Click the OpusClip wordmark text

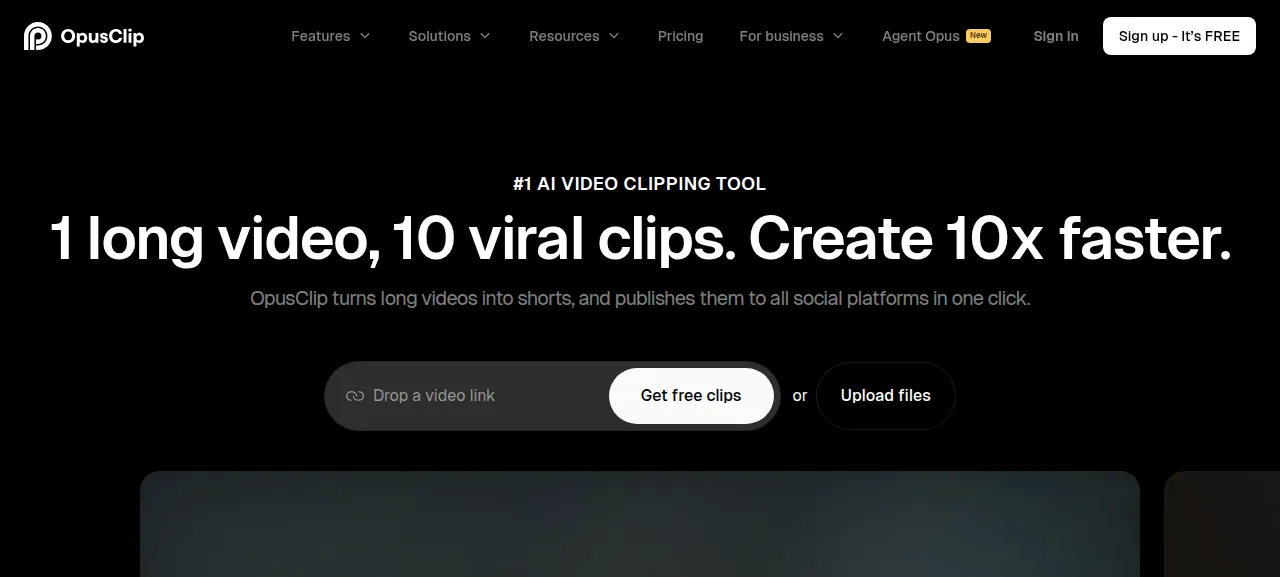(x=102, y=36)
